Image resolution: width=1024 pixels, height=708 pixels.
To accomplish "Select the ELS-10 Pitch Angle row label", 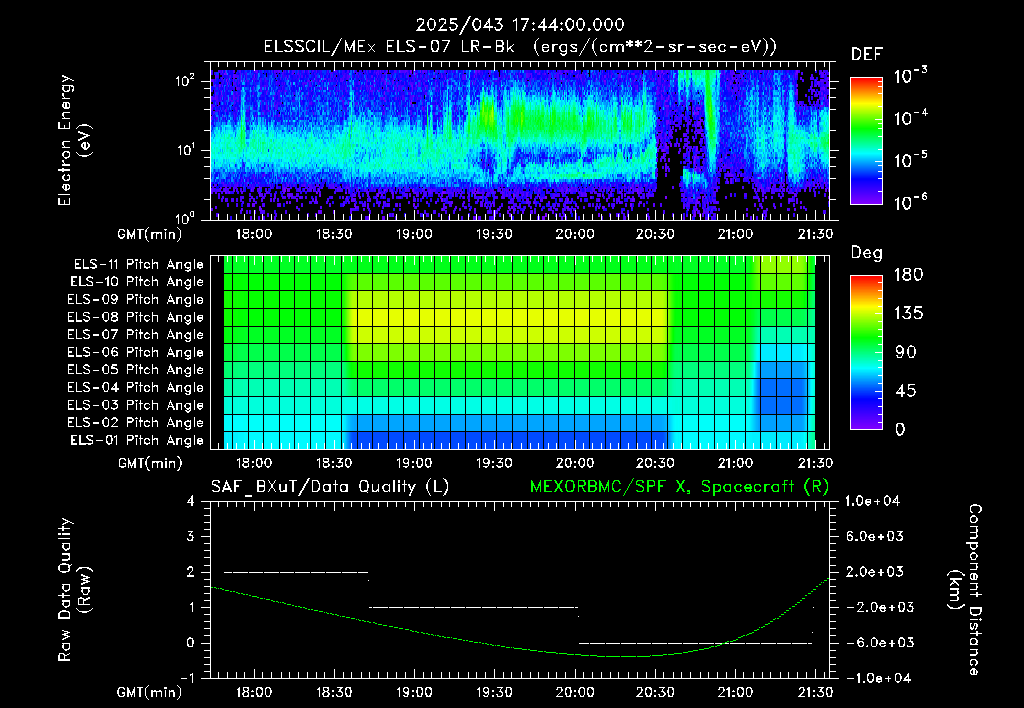I will pos(137,282).
